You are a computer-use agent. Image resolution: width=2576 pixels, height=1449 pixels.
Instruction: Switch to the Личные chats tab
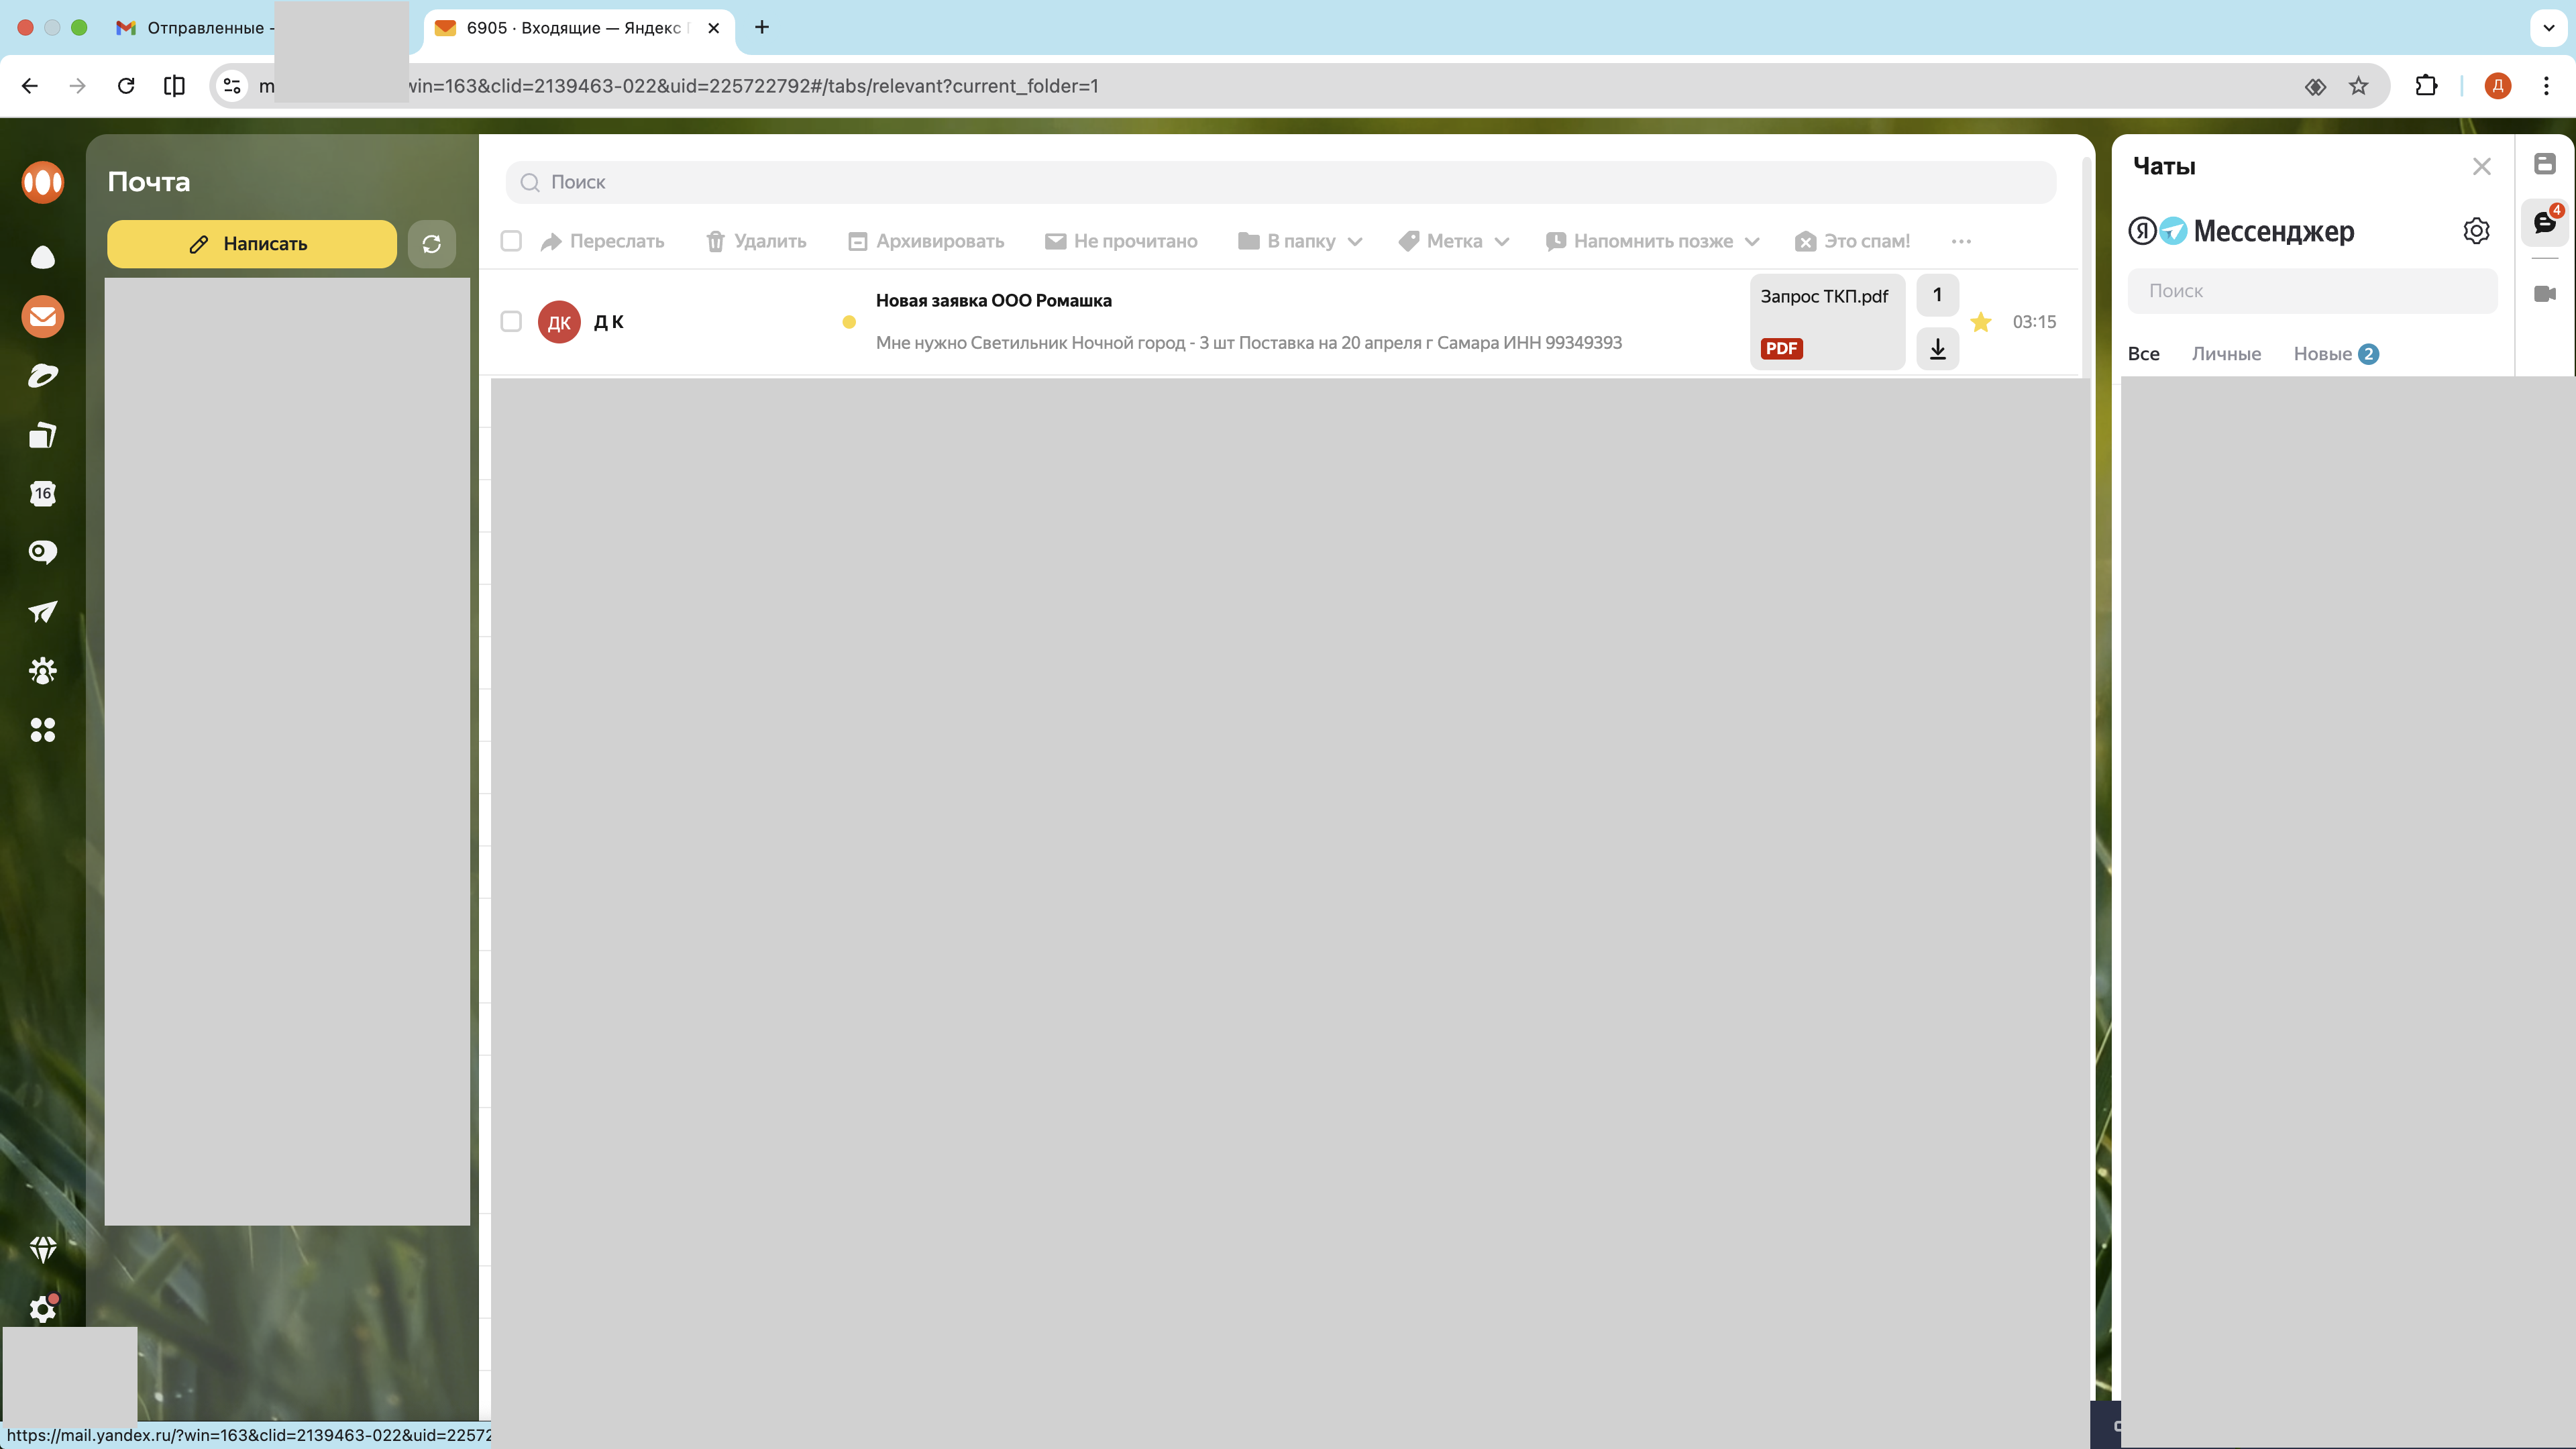coord(2226,354)
